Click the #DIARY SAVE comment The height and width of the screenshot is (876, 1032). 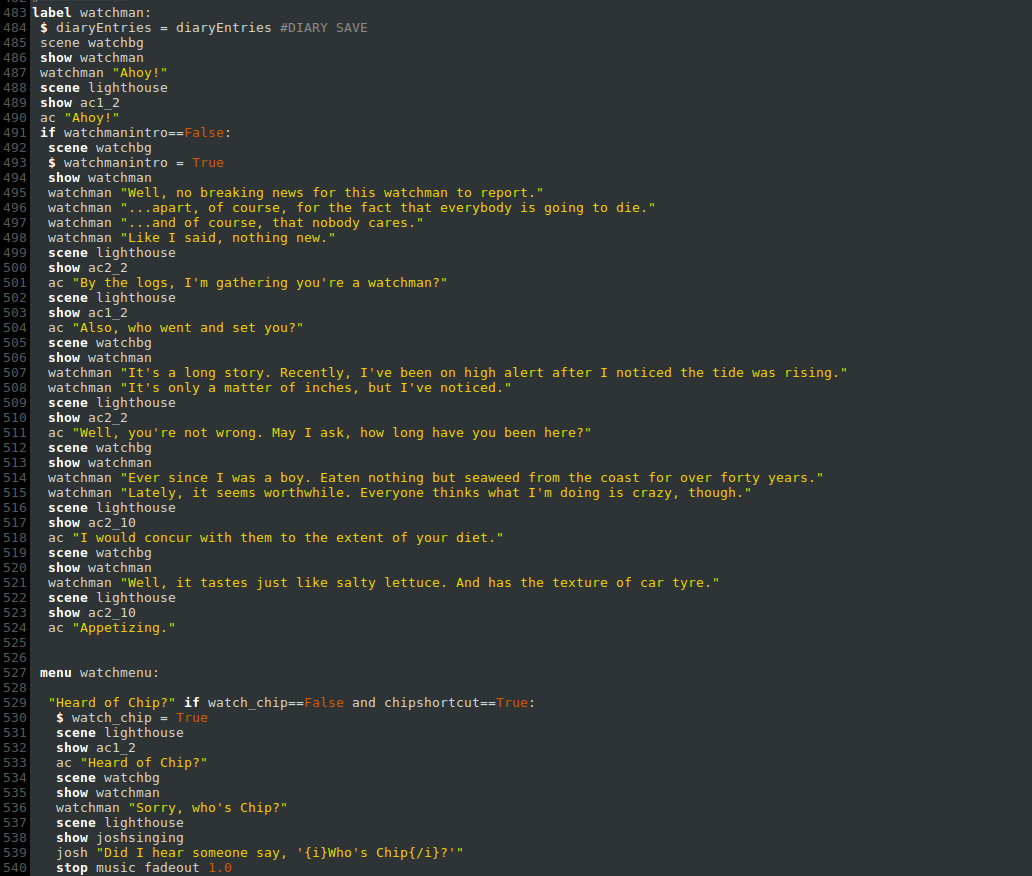pos(324,28)
